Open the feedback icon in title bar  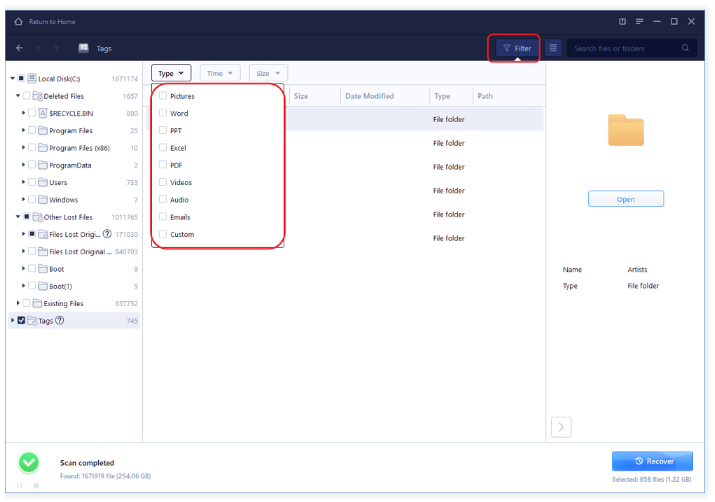(x=622, y=21)
